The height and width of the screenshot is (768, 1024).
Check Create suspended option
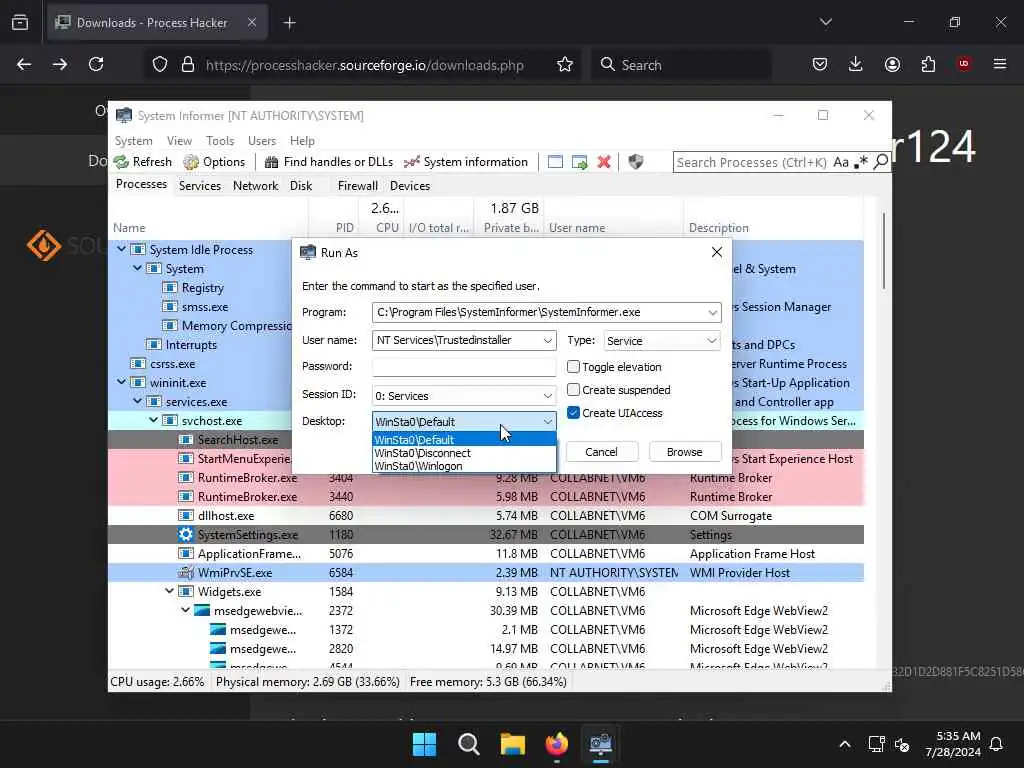573,390
